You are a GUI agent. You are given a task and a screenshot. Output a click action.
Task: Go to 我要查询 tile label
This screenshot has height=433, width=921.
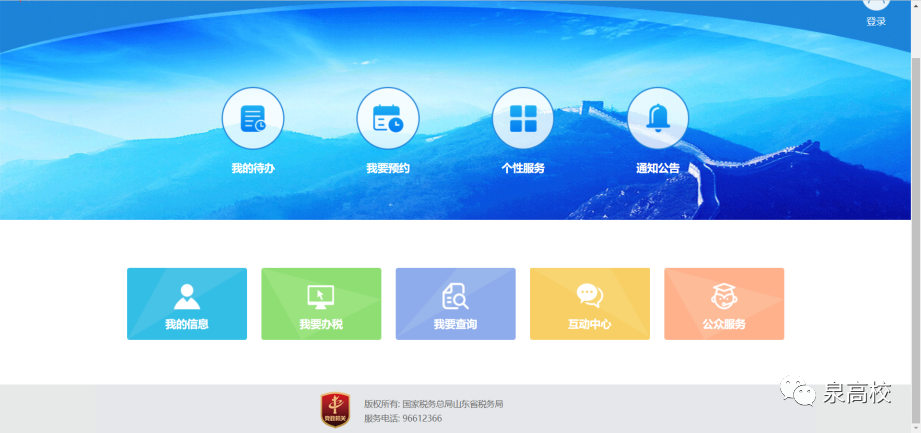[x=455, y=324]
